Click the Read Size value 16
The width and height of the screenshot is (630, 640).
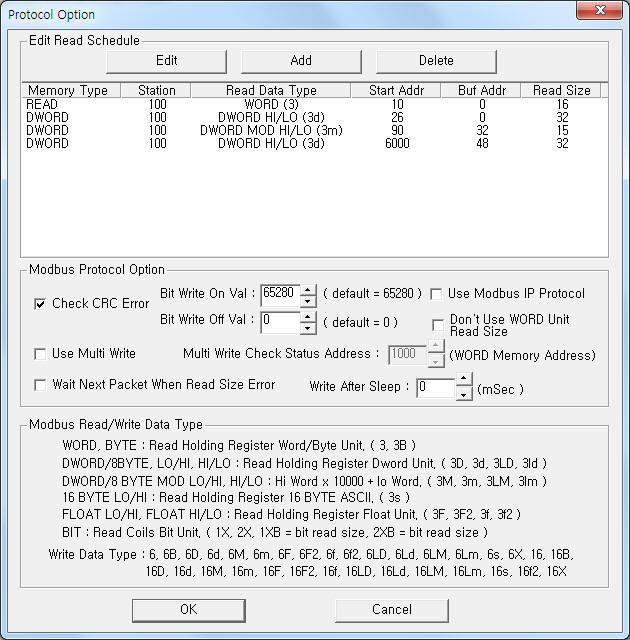click(562, 104)
